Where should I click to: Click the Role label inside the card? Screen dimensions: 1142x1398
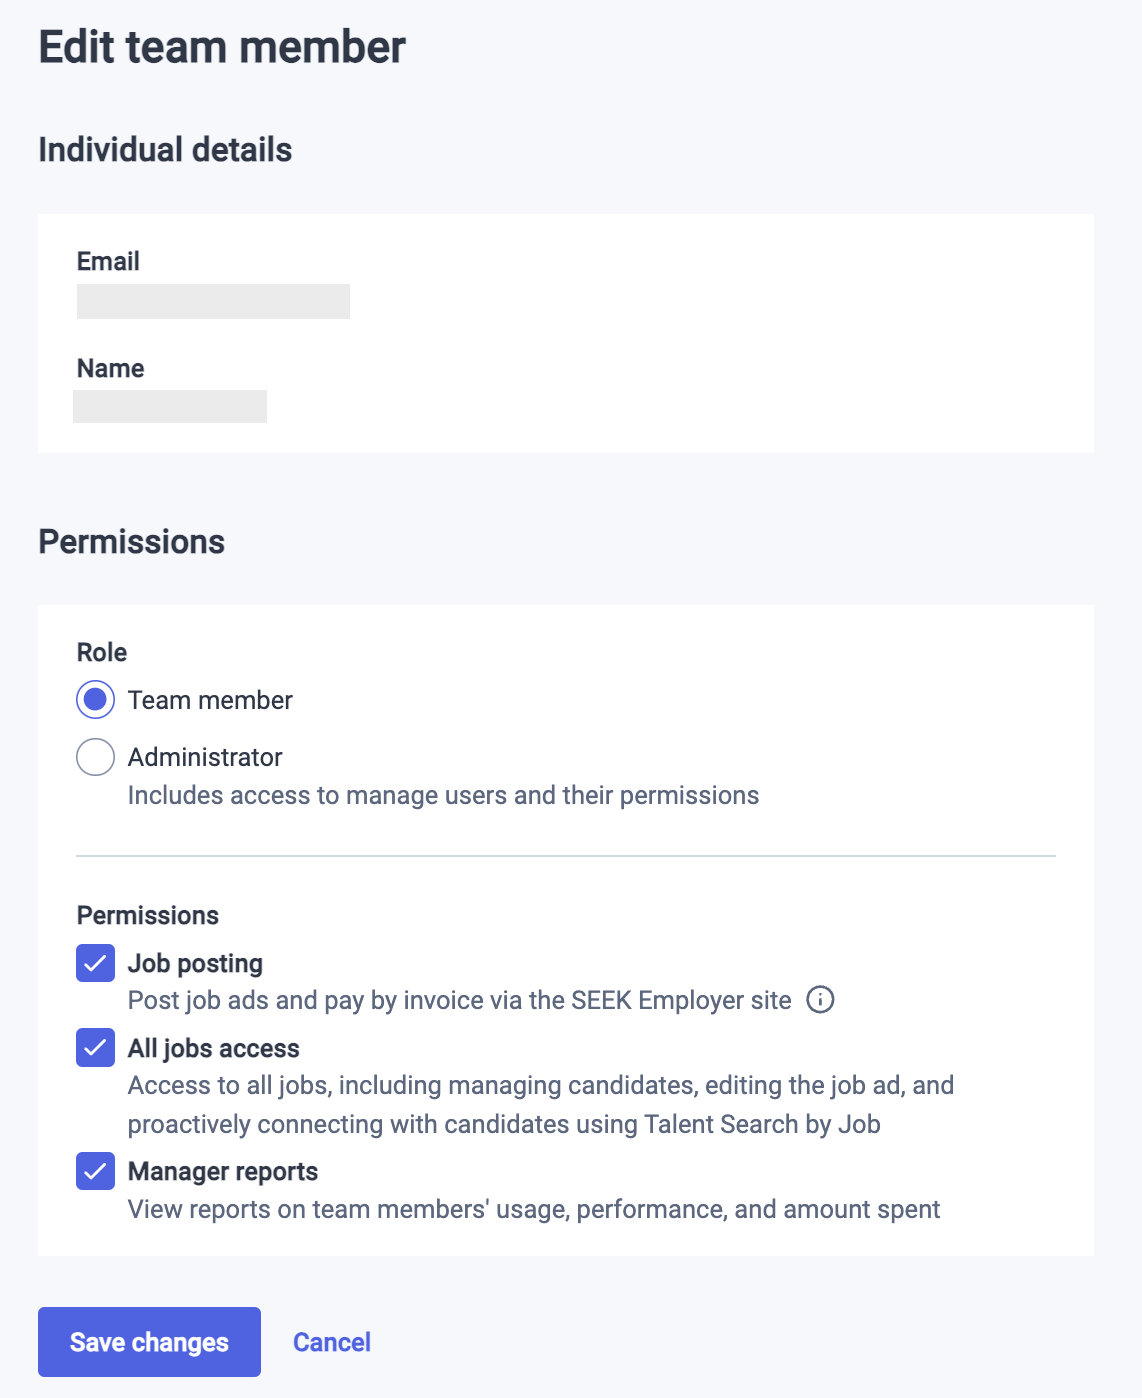pos(102,652)
